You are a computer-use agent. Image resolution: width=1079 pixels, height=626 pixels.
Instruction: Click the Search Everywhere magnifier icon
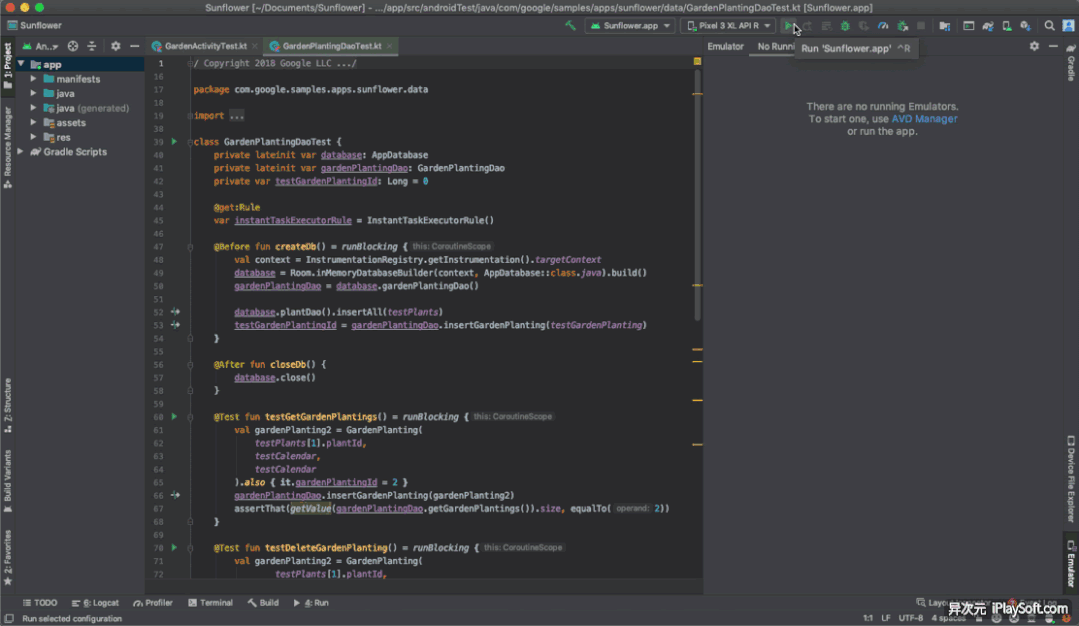(x=1049, y=26)
